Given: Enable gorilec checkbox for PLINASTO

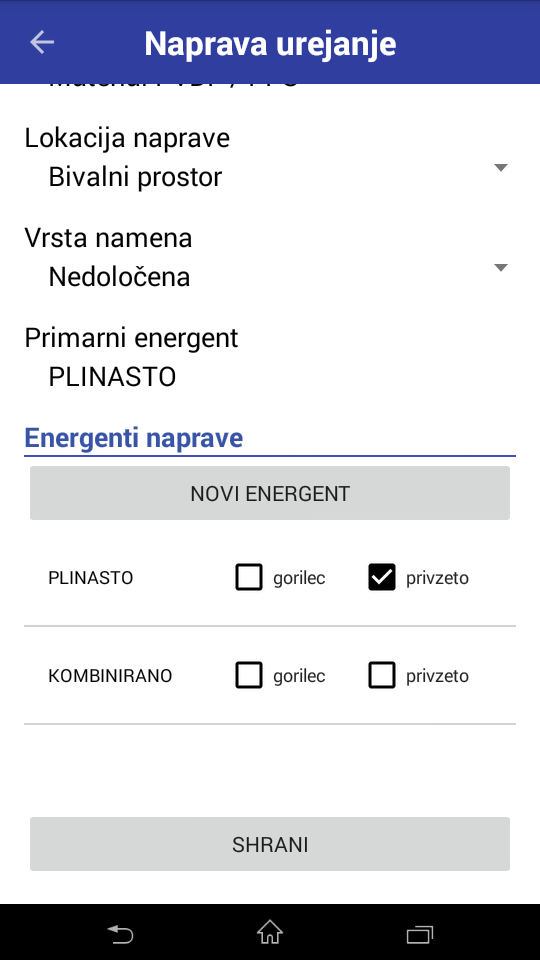Looking at the screenshot, I should (x=249, y=577).
